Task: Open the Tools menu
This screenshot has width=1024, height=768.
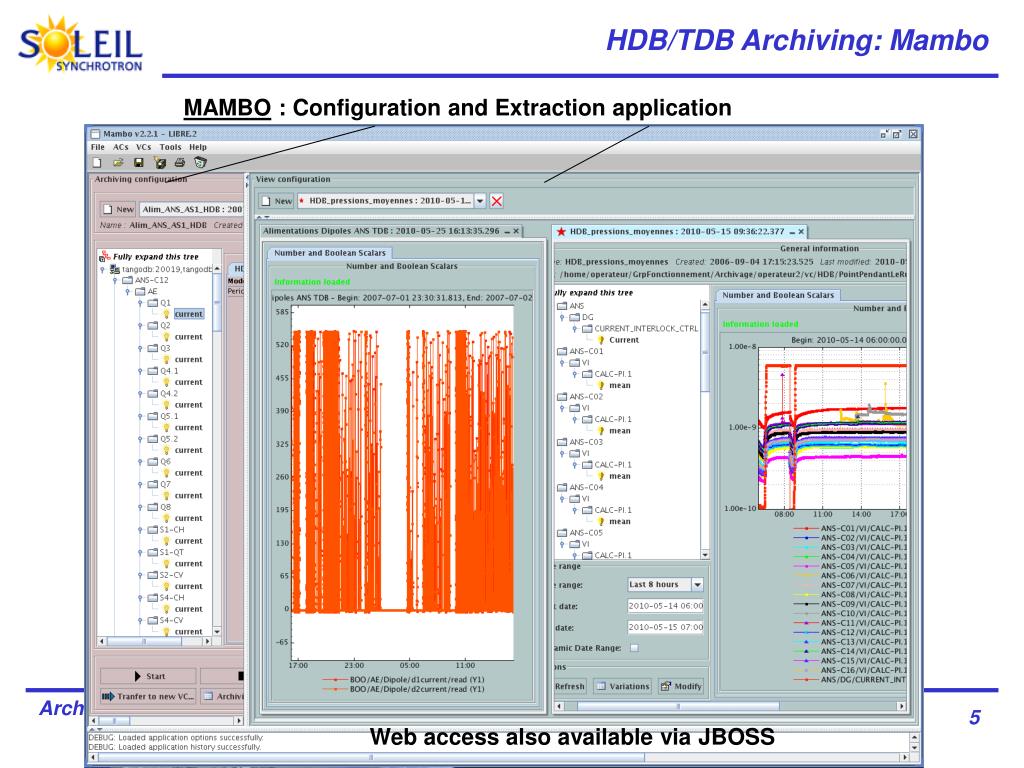Action: click(170, 148)
